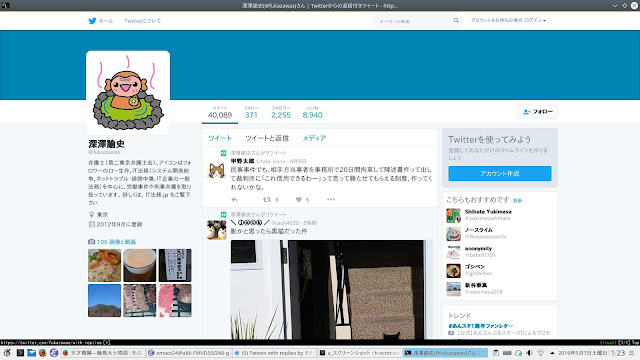Open the black cat stairs tweet photo
640x360 pixels.
click(x=331, y=289)
